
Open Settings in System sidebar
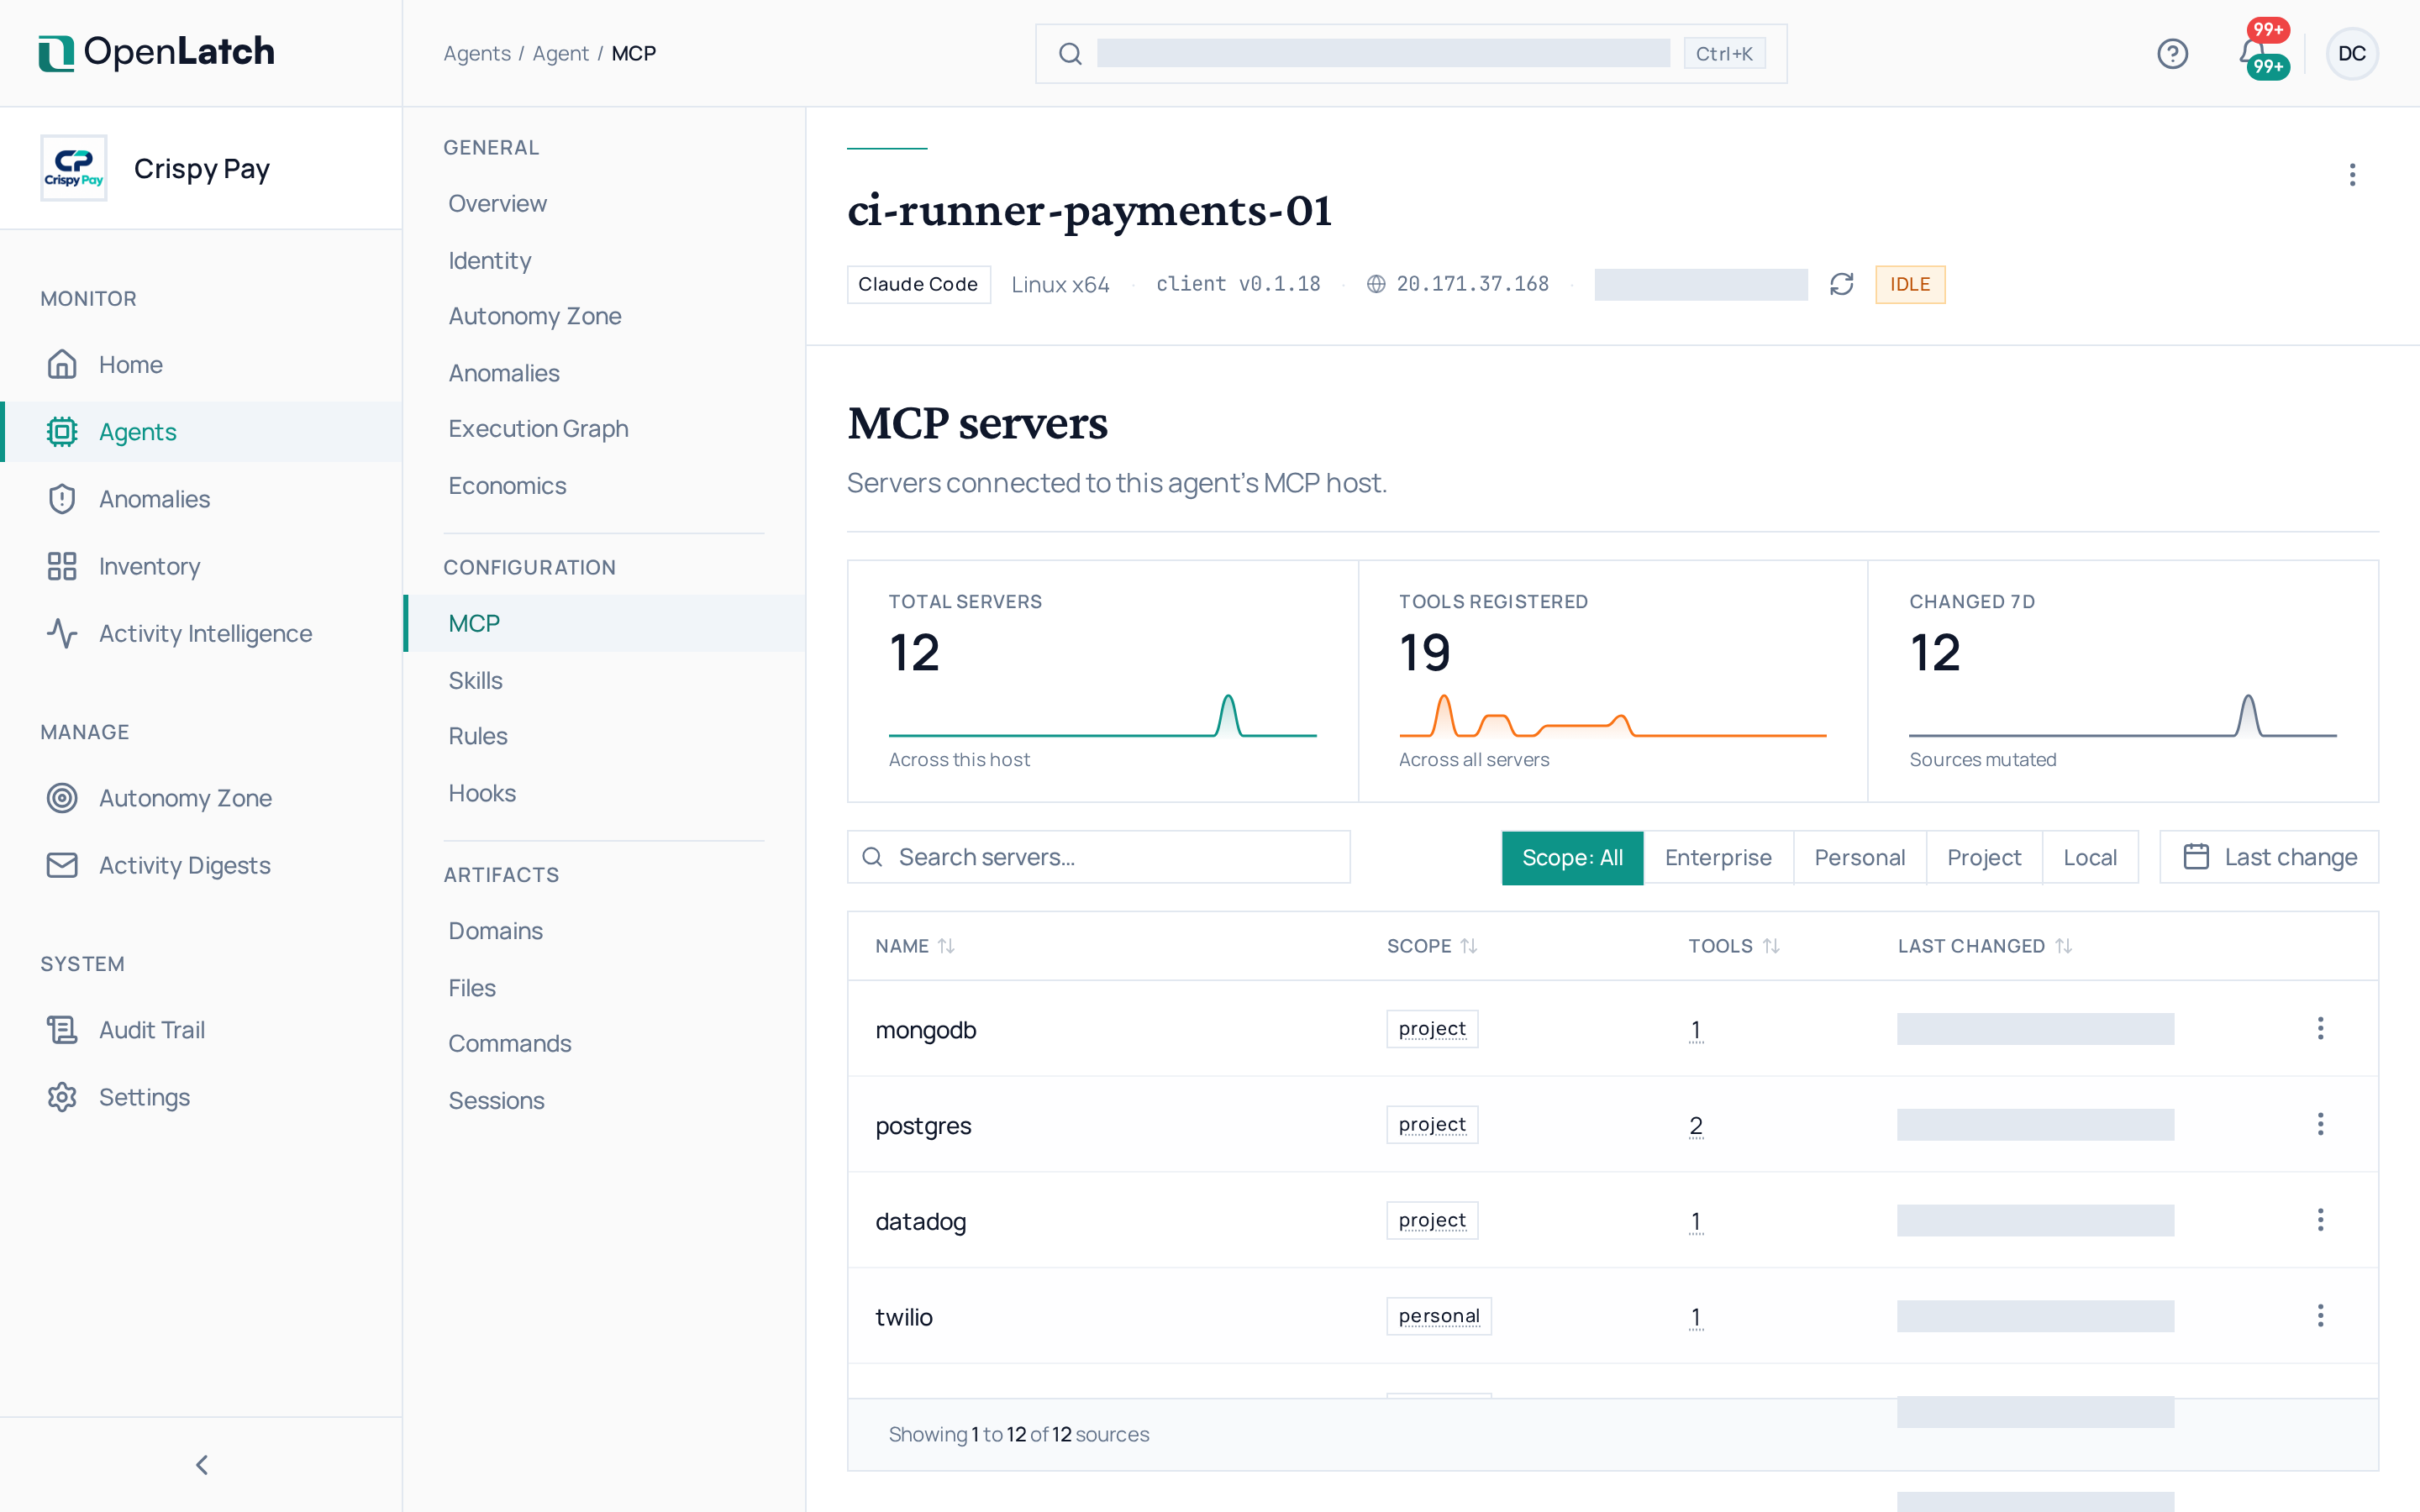(201, 1096)
